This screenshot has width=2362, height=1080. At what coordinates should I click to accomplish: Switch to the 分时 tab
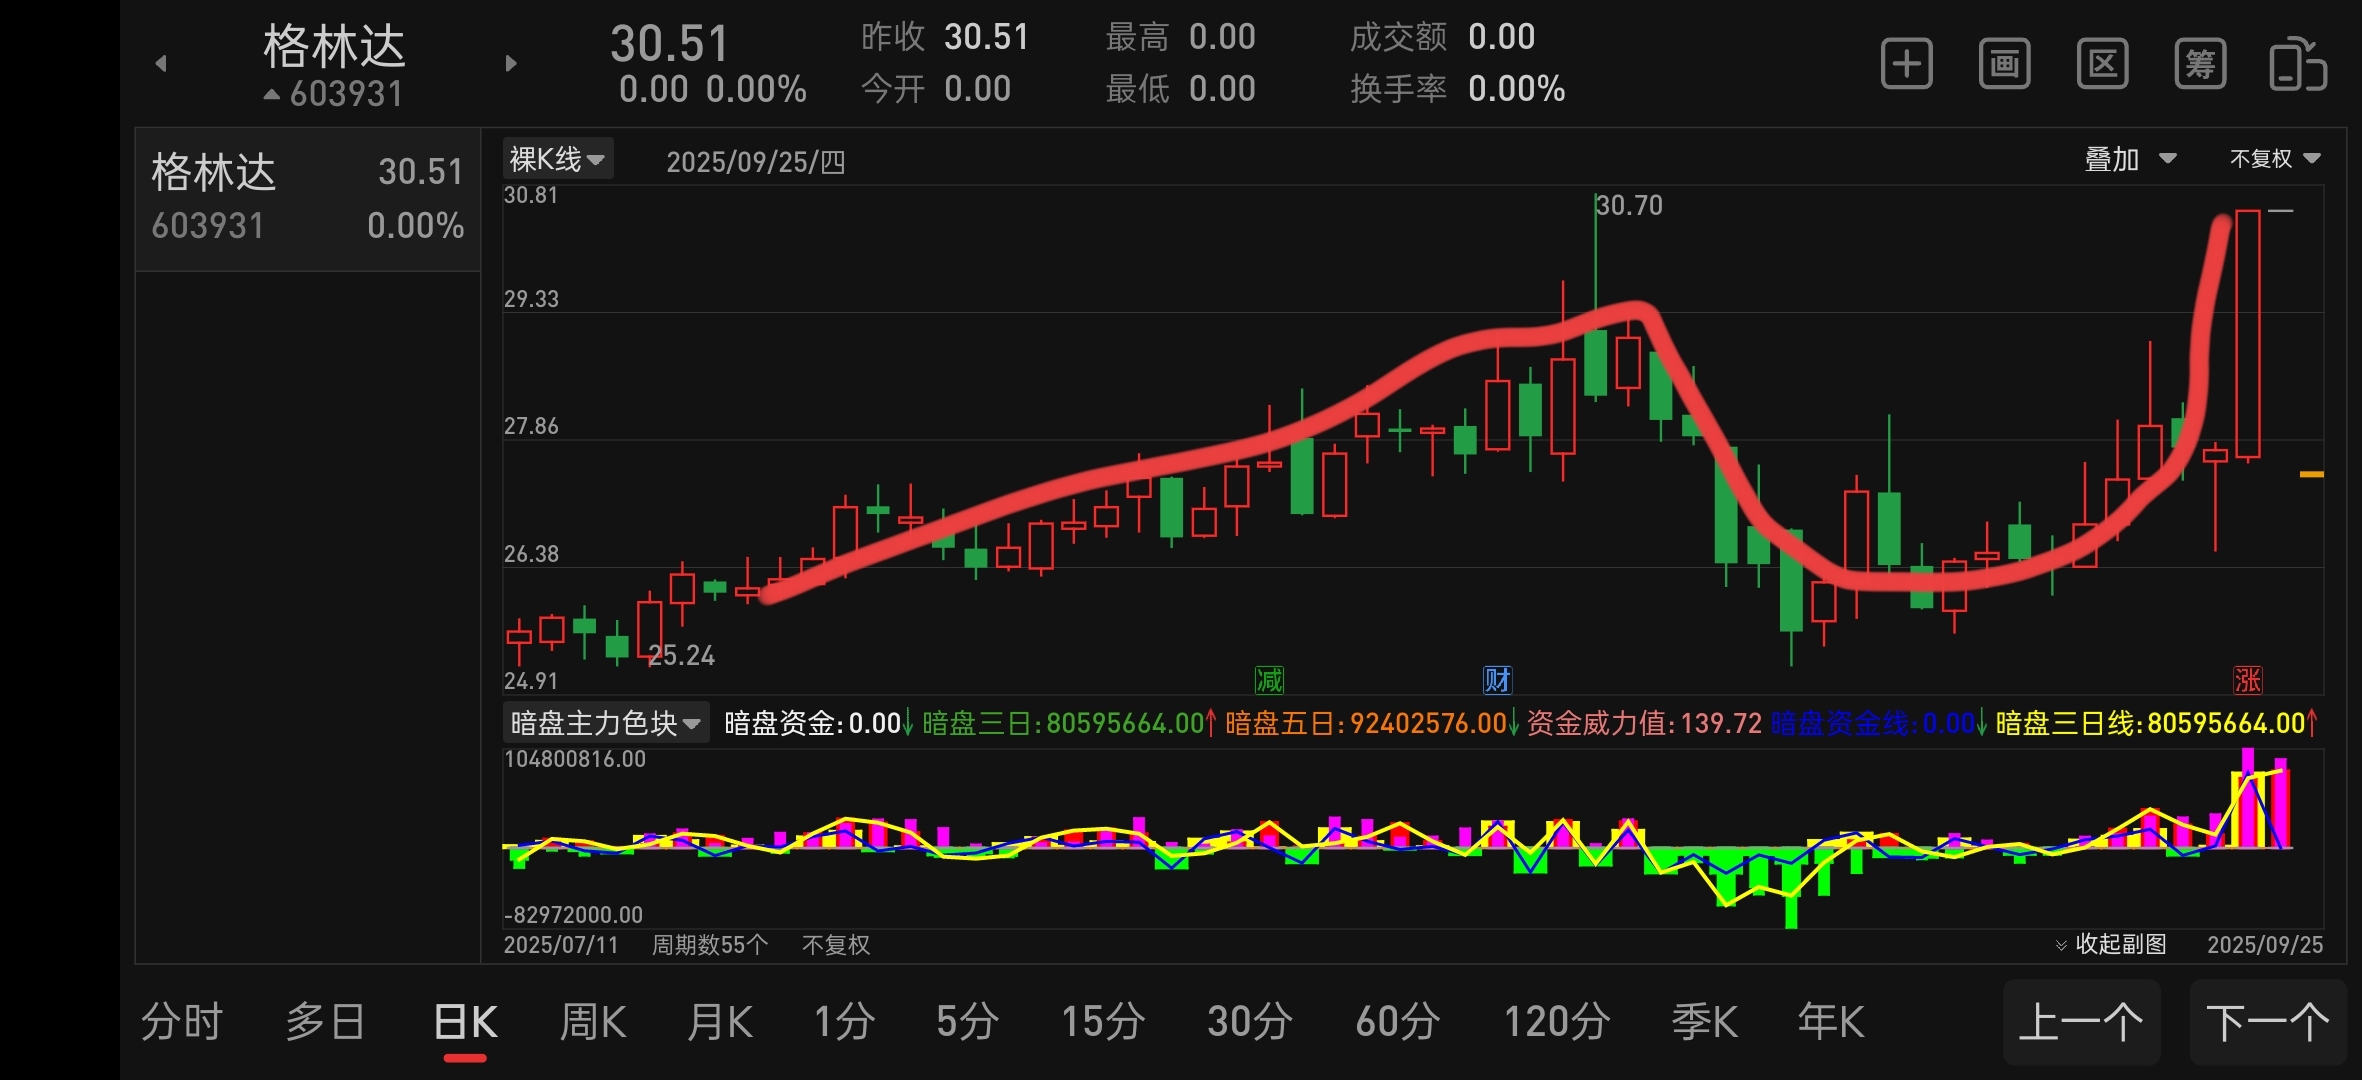point(181,1022)
